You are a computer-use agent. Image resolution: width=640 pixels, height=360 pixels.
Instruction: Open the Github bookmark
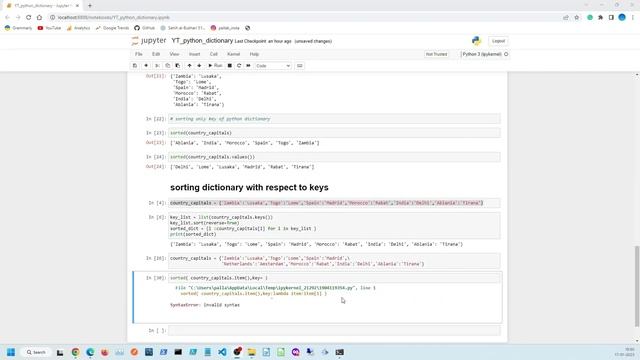coord(144,28)
